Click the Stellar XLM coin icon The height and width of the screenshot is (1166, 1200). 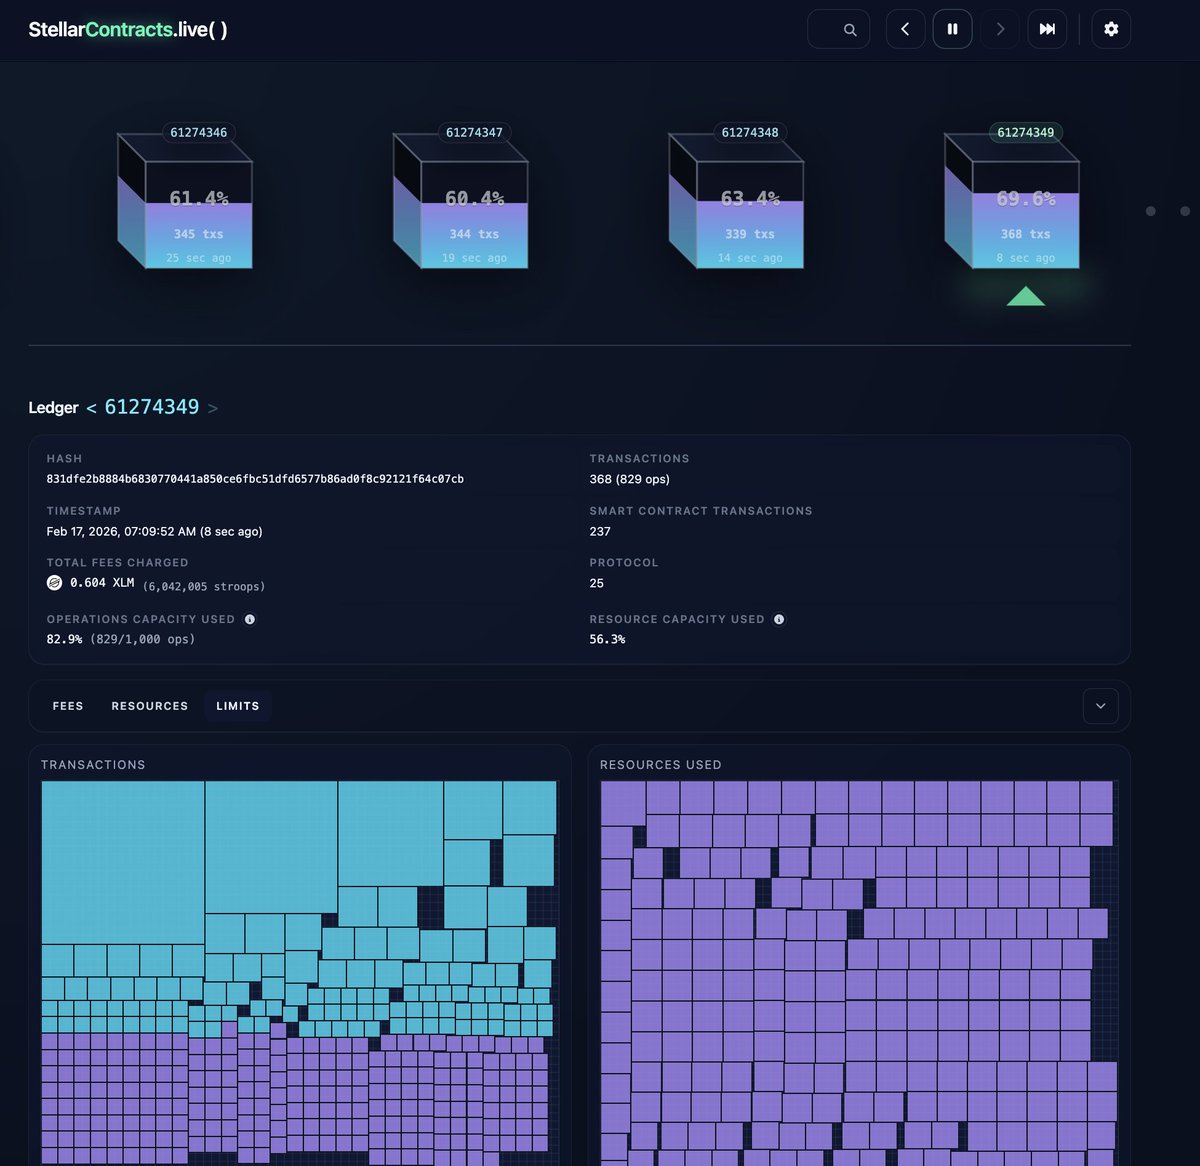[55, 582]
